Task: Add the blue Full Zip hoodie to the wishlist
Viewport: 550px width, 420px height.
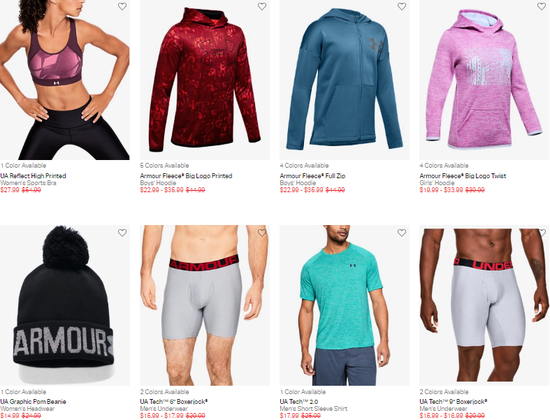Action: 402,6
